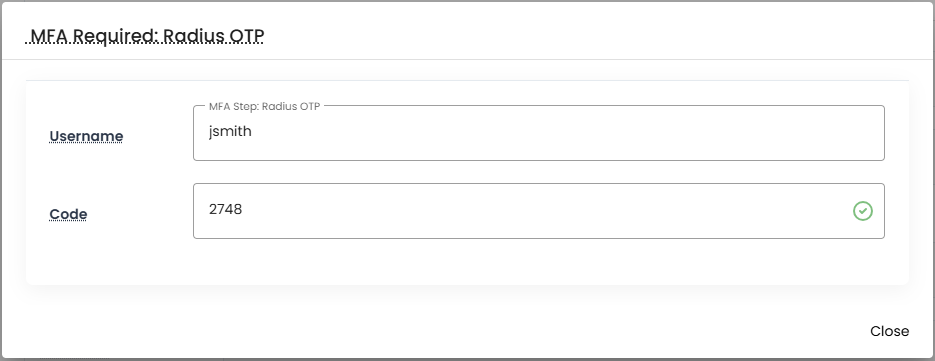
Task: Click the green validation checkmark icon
Action: (863, 211)
